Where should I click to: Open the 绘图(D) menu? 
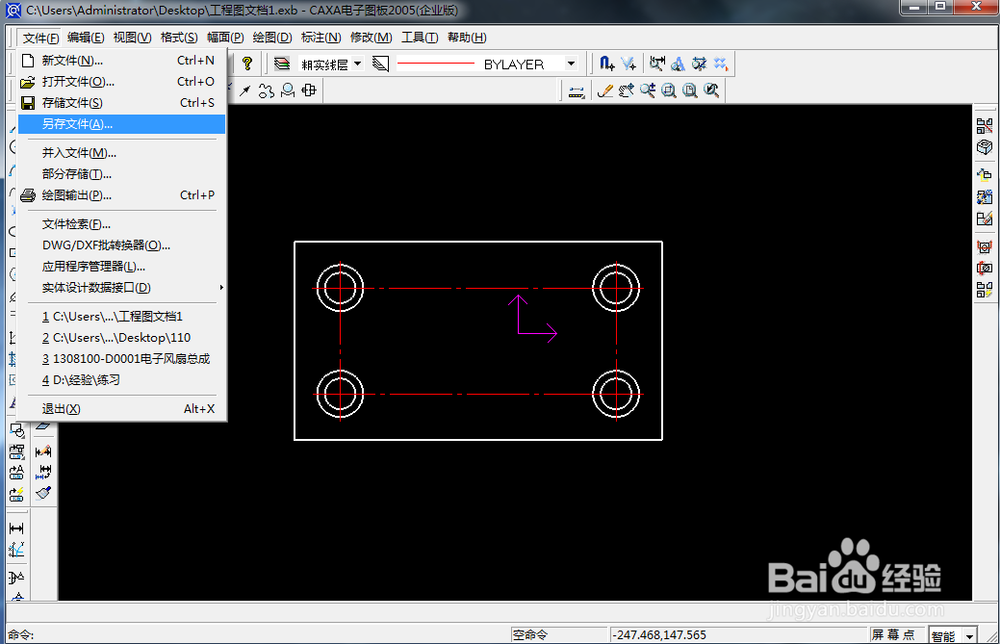pos(272,38)
